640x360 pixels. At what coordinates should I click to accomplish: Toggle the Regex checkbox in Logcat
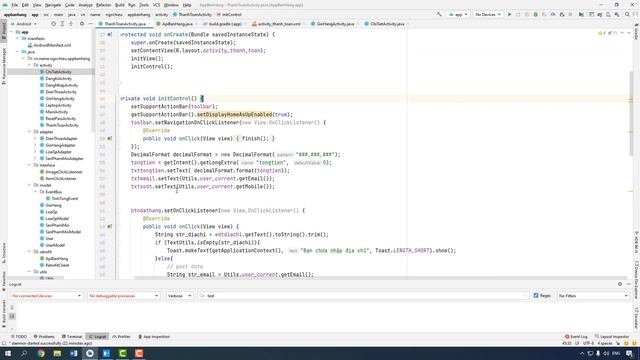pyautogui.click(x=536, y=296)
